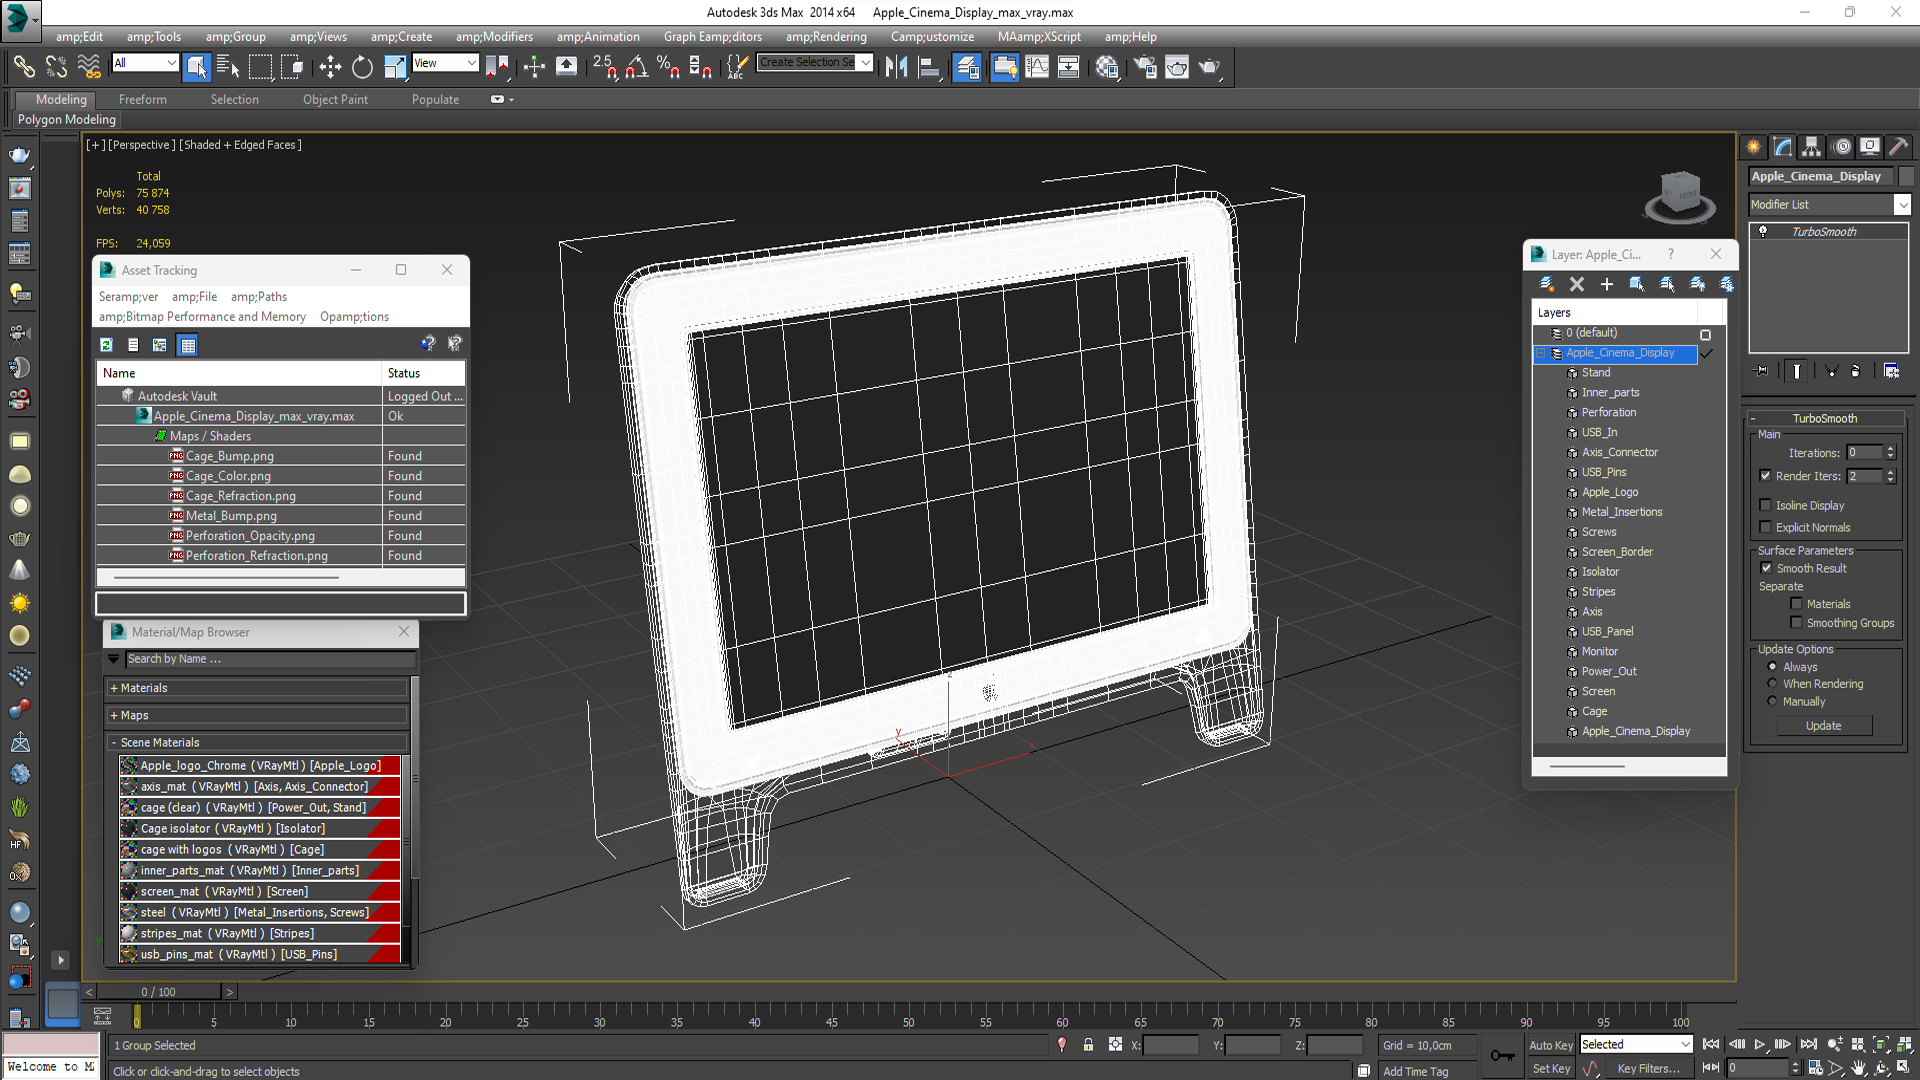Toggle the Angle Snap icon
Screen dimensions: 1920x1080
(636, 67)
